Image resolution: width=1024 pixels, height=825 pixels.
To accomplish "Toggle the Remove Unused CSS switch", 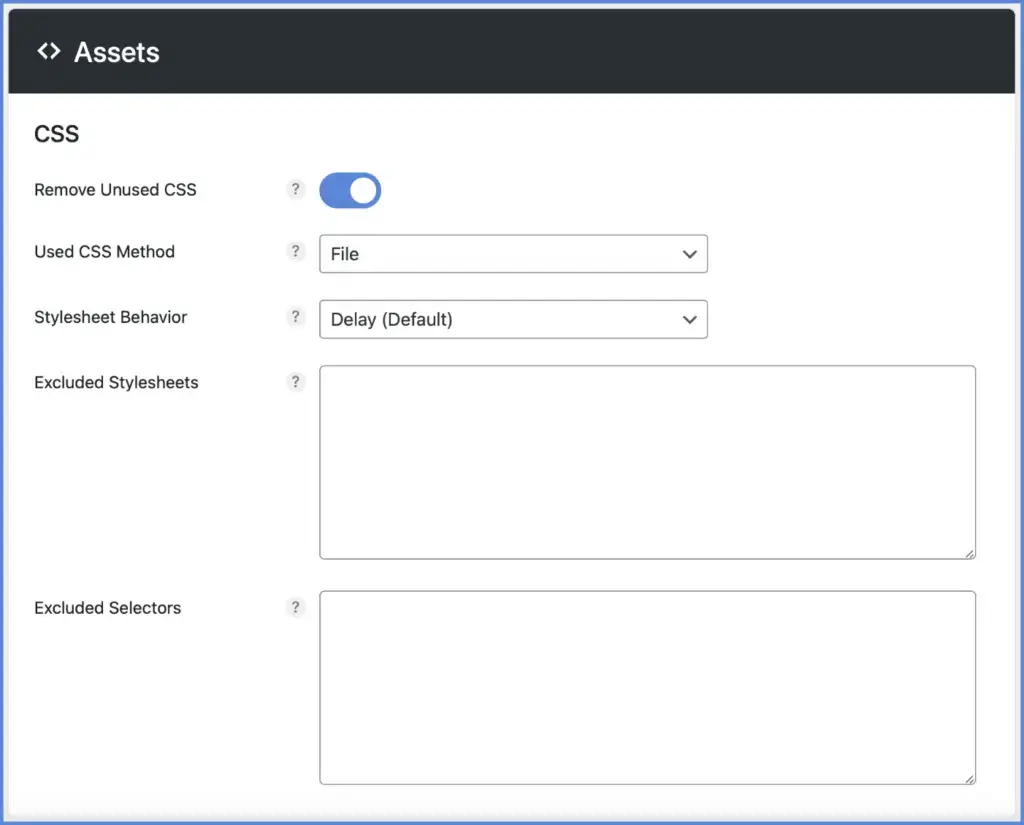I will tap(350, 190).
